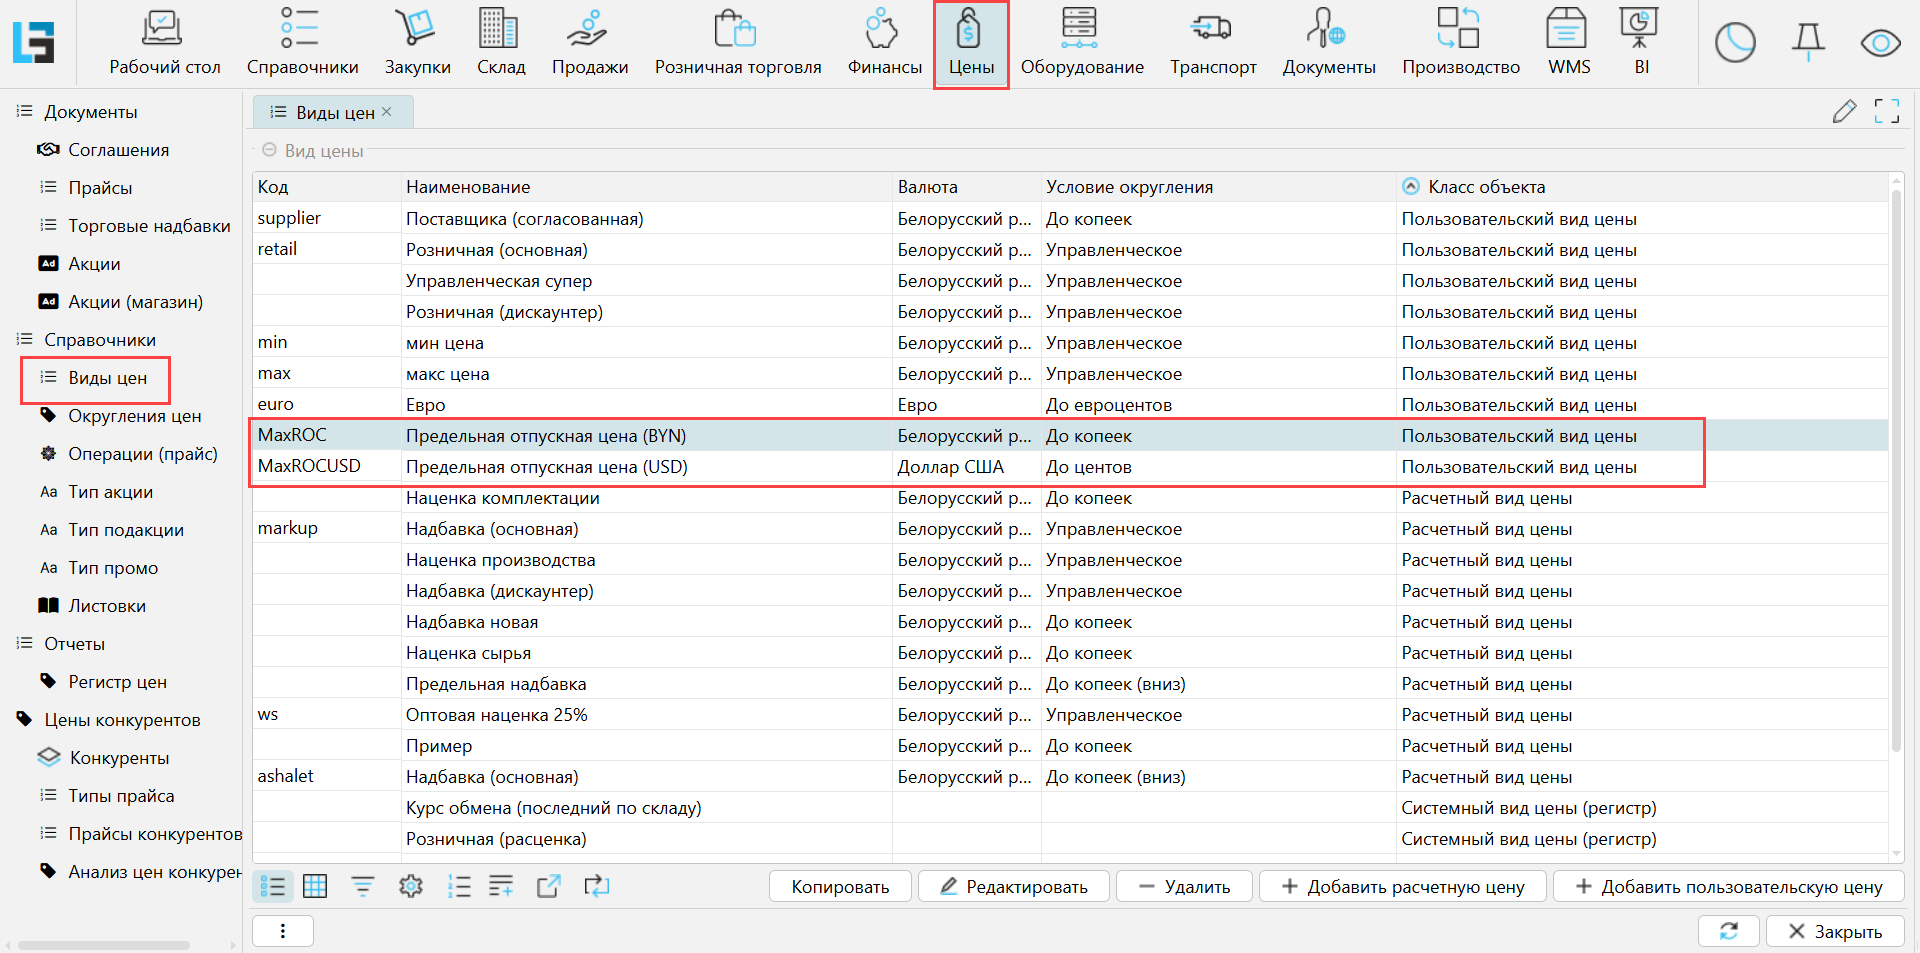The width and height of the screenshot is (1920, 953).
Task: Click the pencil edit icon above the table
Action: 1844,111
